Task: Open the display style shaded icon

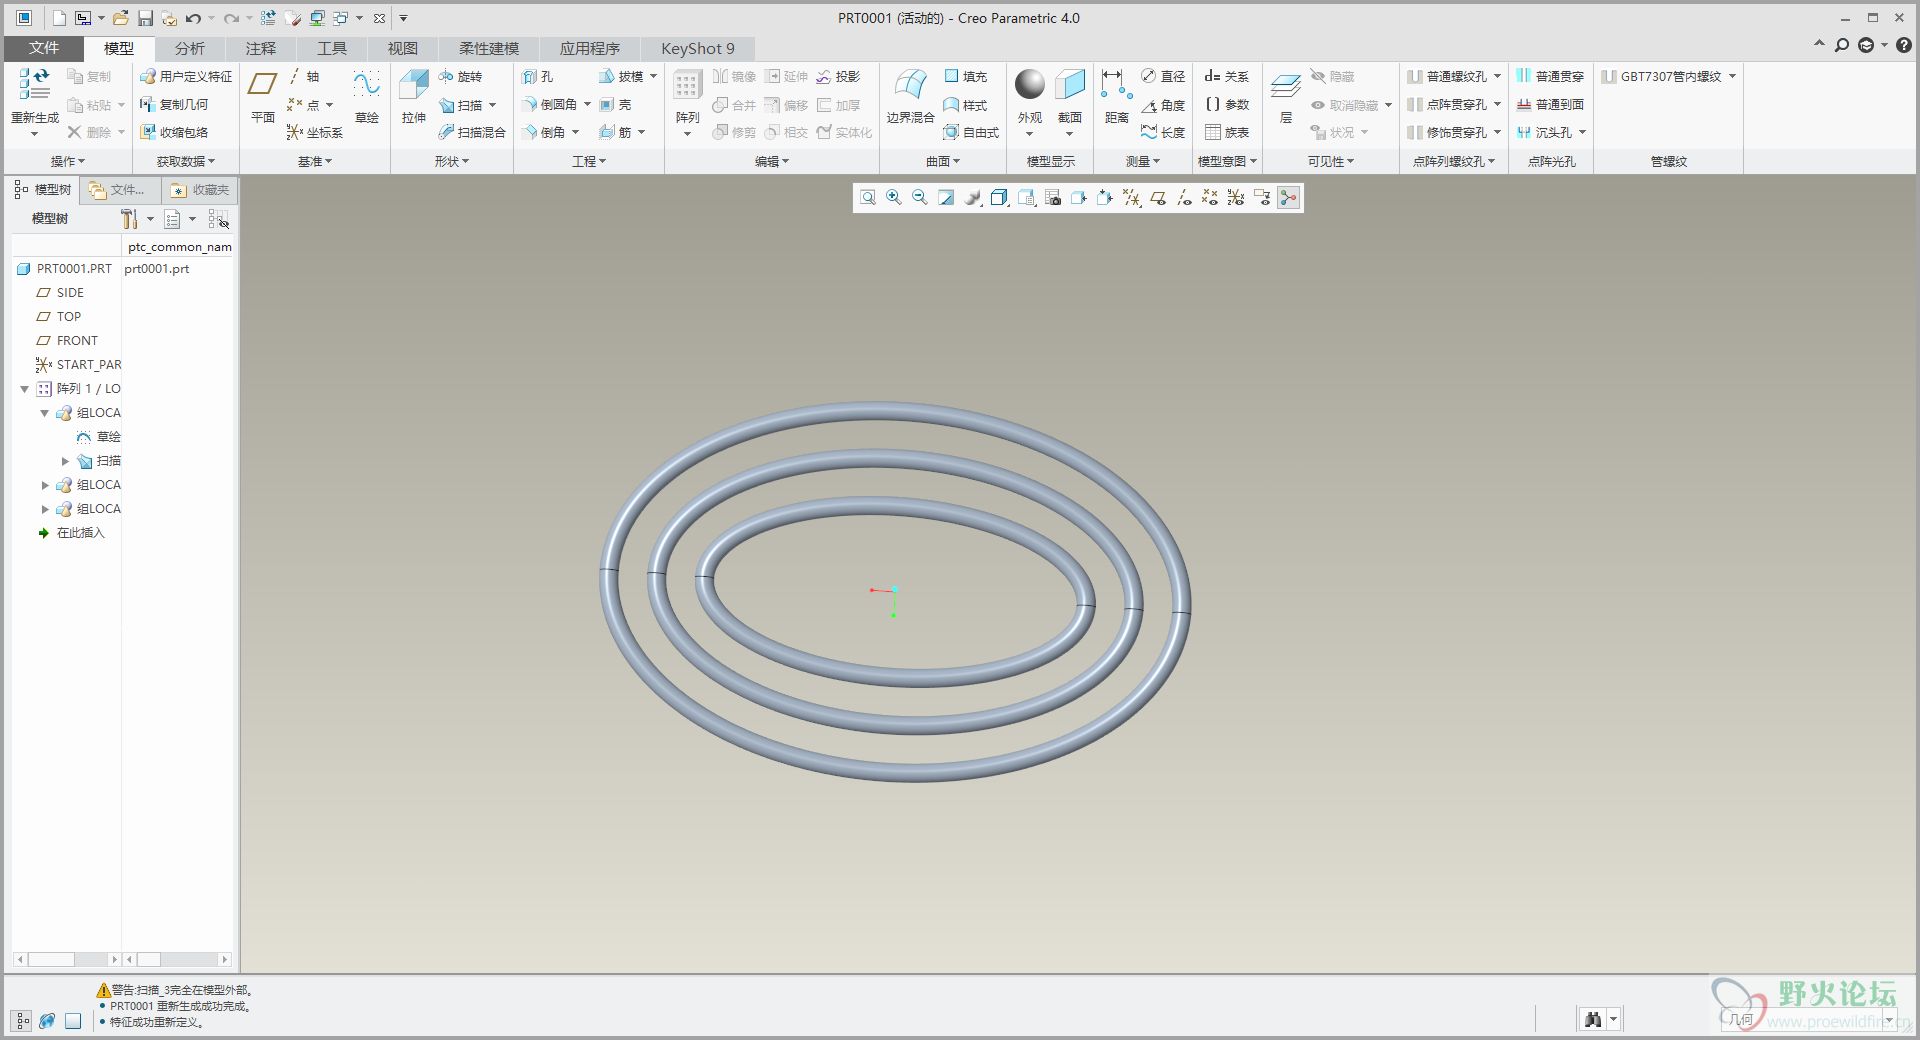Action: click(999, 198)
